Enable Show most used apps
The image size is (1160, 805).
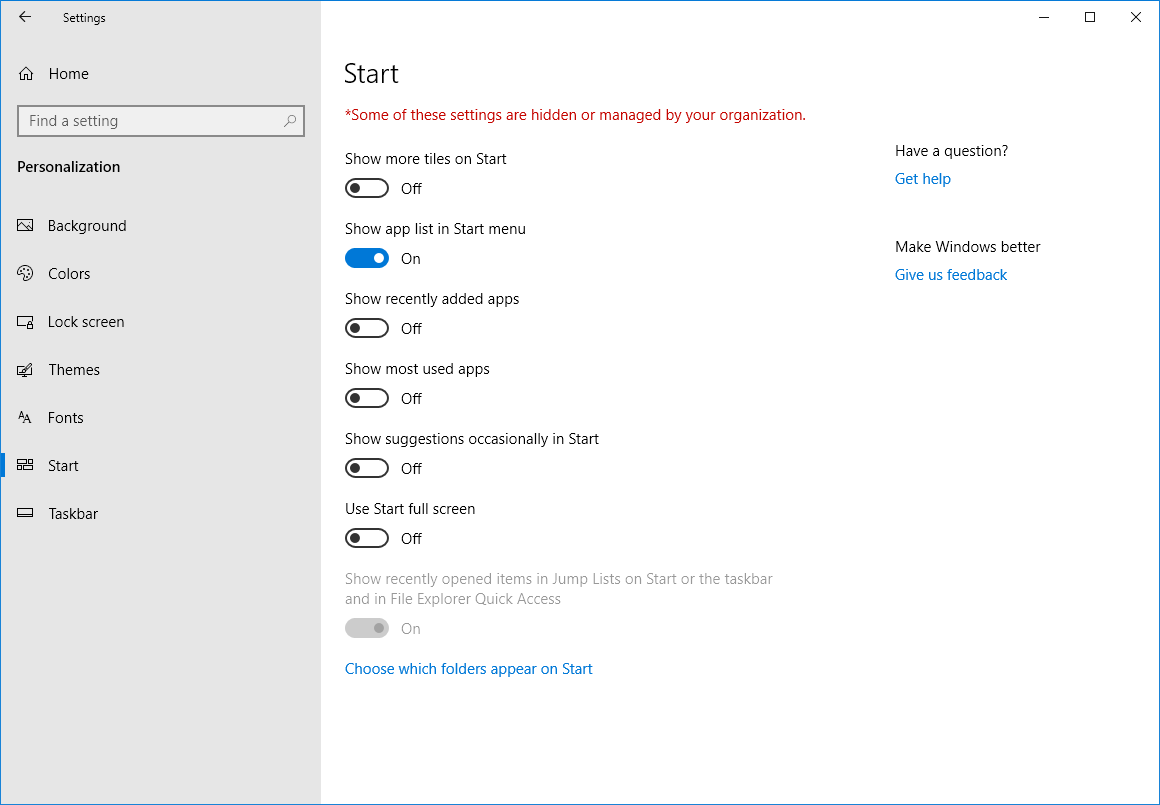click(x=367, y=398)
